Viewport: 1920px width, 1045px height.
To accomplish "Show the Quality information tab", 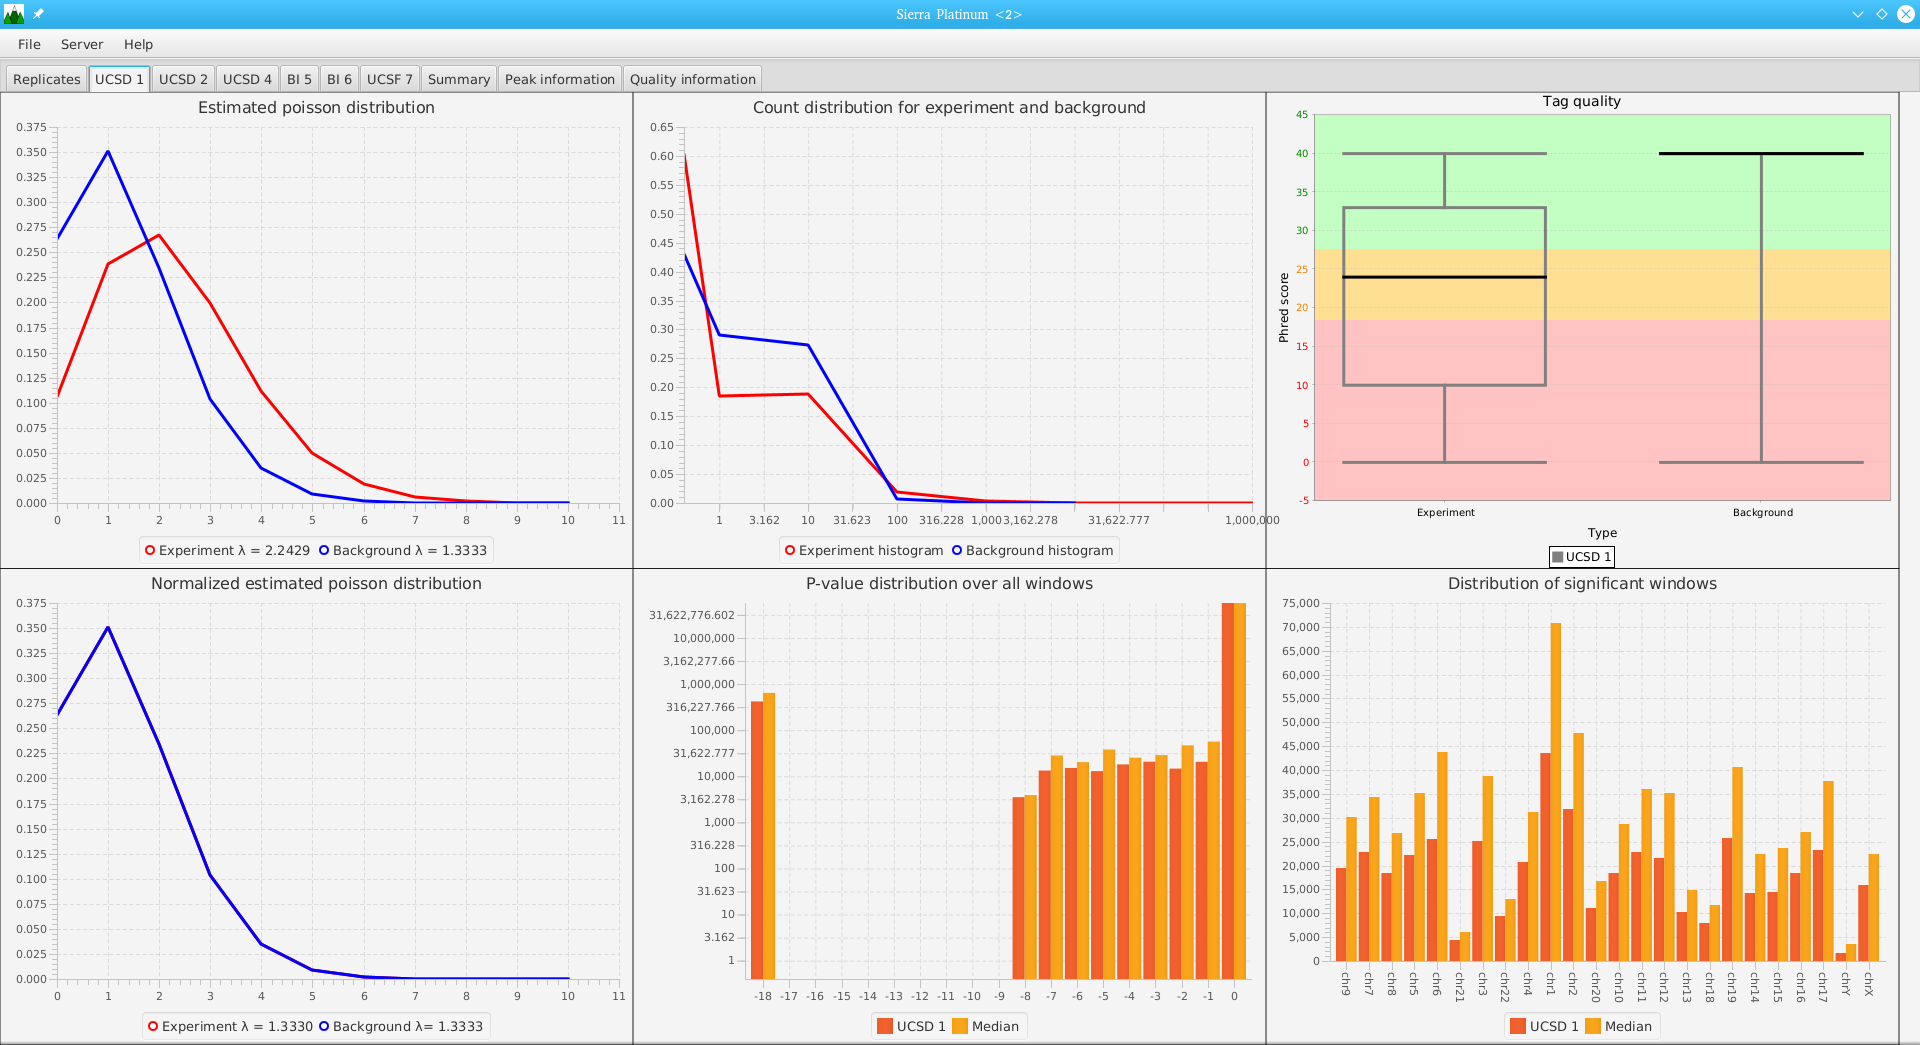I will click(x=692, y=79).
